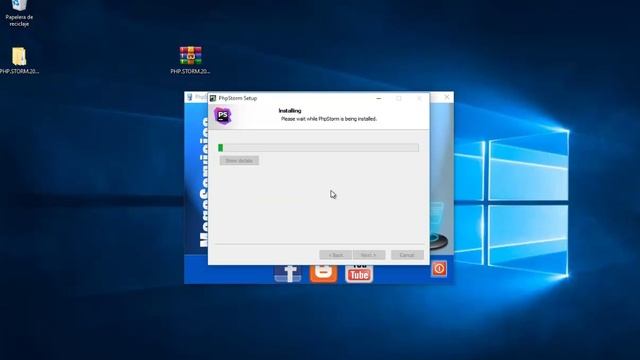Click the 'PhpStorm Setup' window title
This screenshot has width=640, height=360.
[238, 98]
